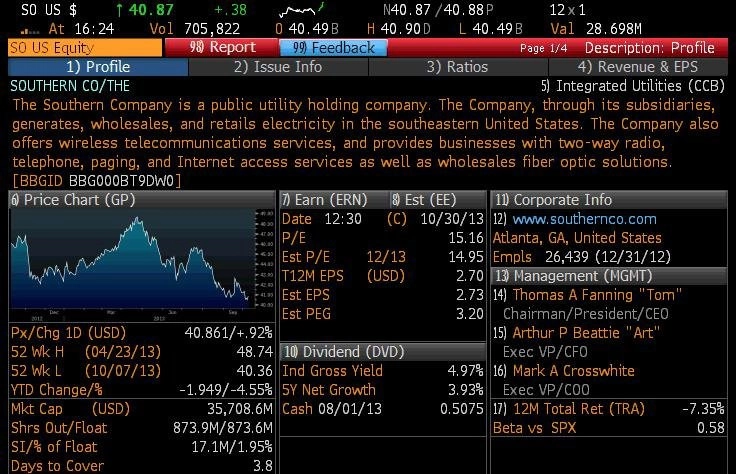Open the 98) Report button
The image size is (736, 474).
pyautogui.click(x=222, y=47)
